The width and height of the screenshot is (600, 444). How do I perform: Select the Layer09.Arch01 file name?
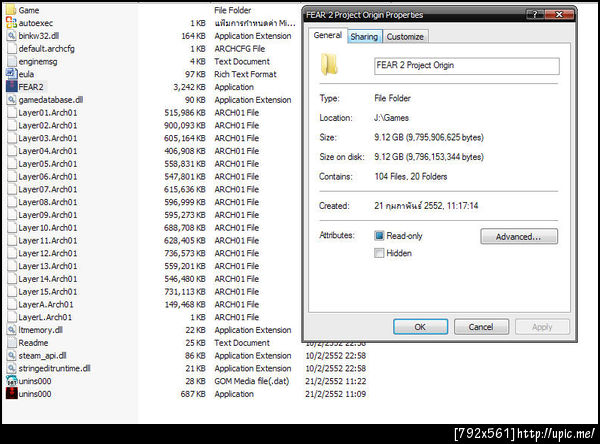tap(48, 215)
